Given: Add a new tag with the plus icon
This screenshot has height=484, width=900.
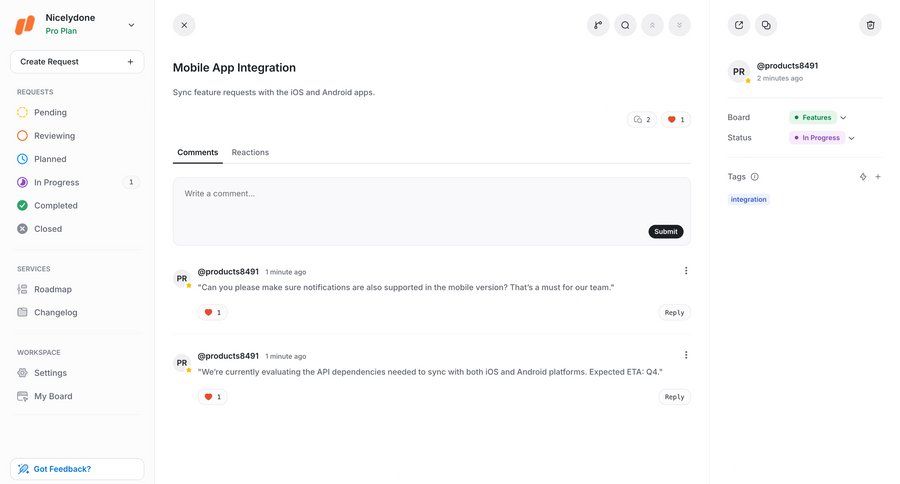Looking at the screenshot, I should [878, 177].
